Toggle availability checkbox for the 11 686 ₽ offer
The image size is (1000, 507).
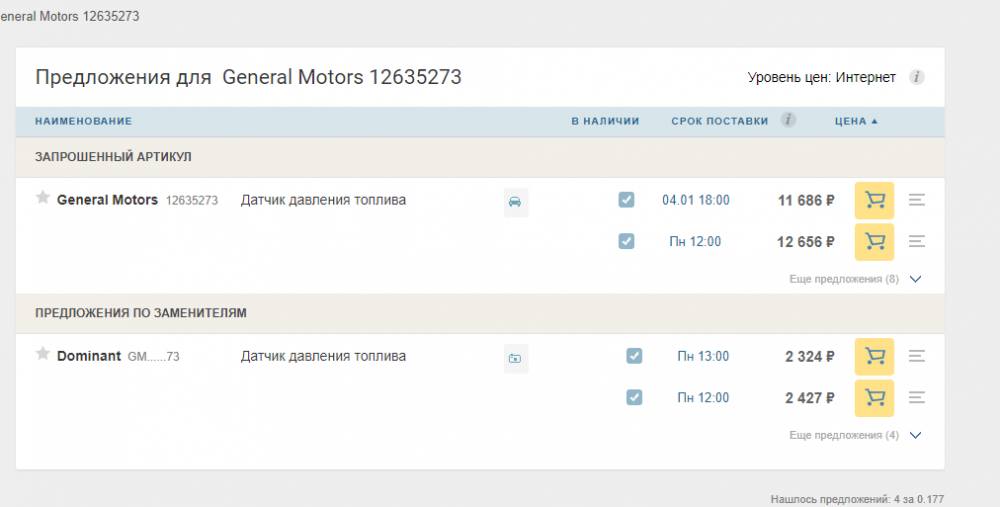(626, 200)
